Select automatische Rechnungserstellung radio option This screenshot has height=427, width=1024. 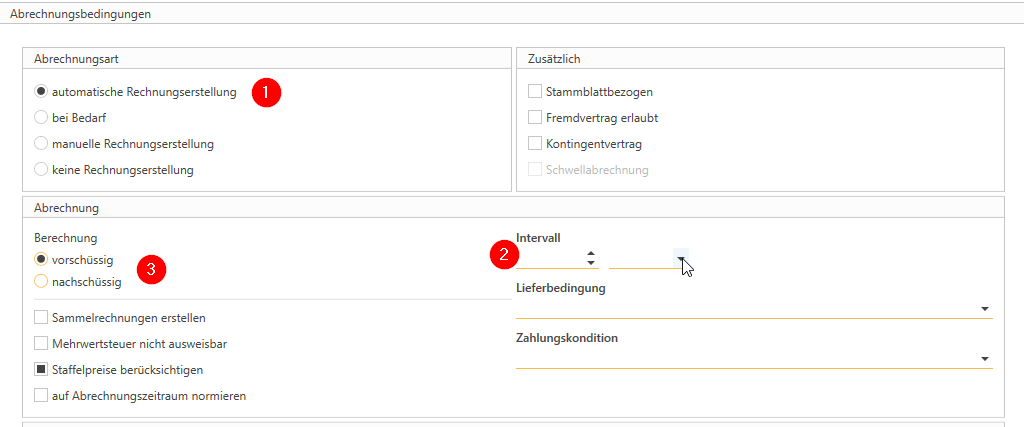(42, 92)
